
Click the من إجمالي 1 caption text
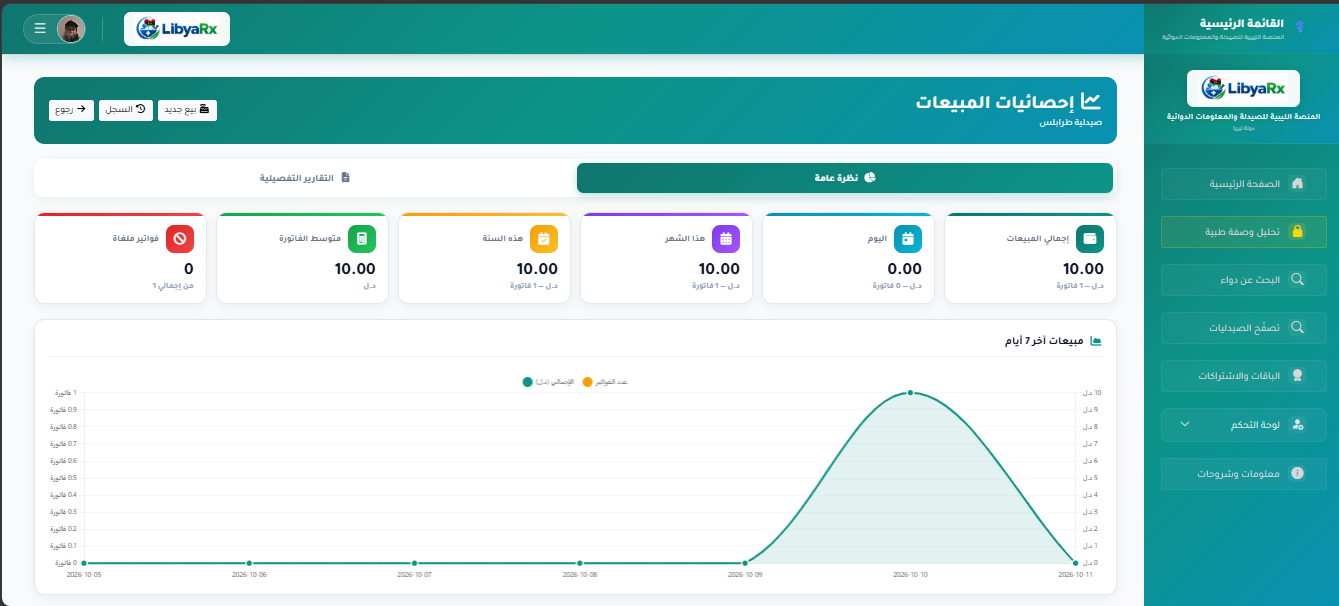[x=172, y=286]
